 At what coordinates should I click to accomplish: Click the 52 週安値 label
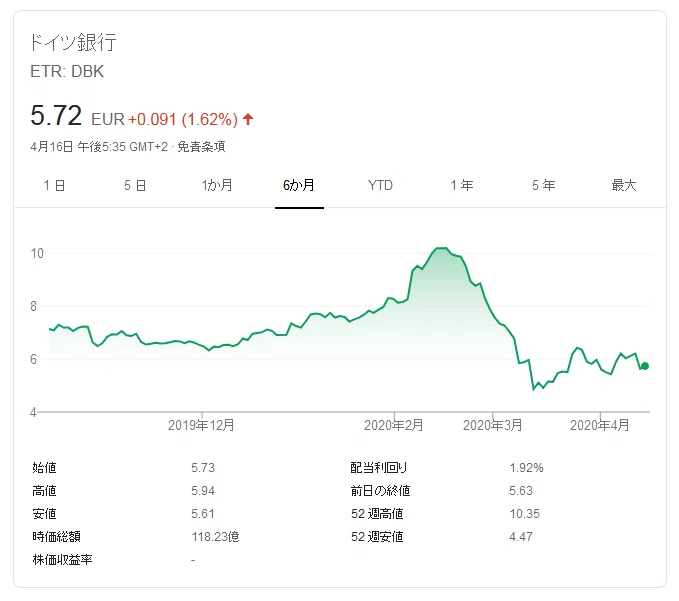point(377,537)
